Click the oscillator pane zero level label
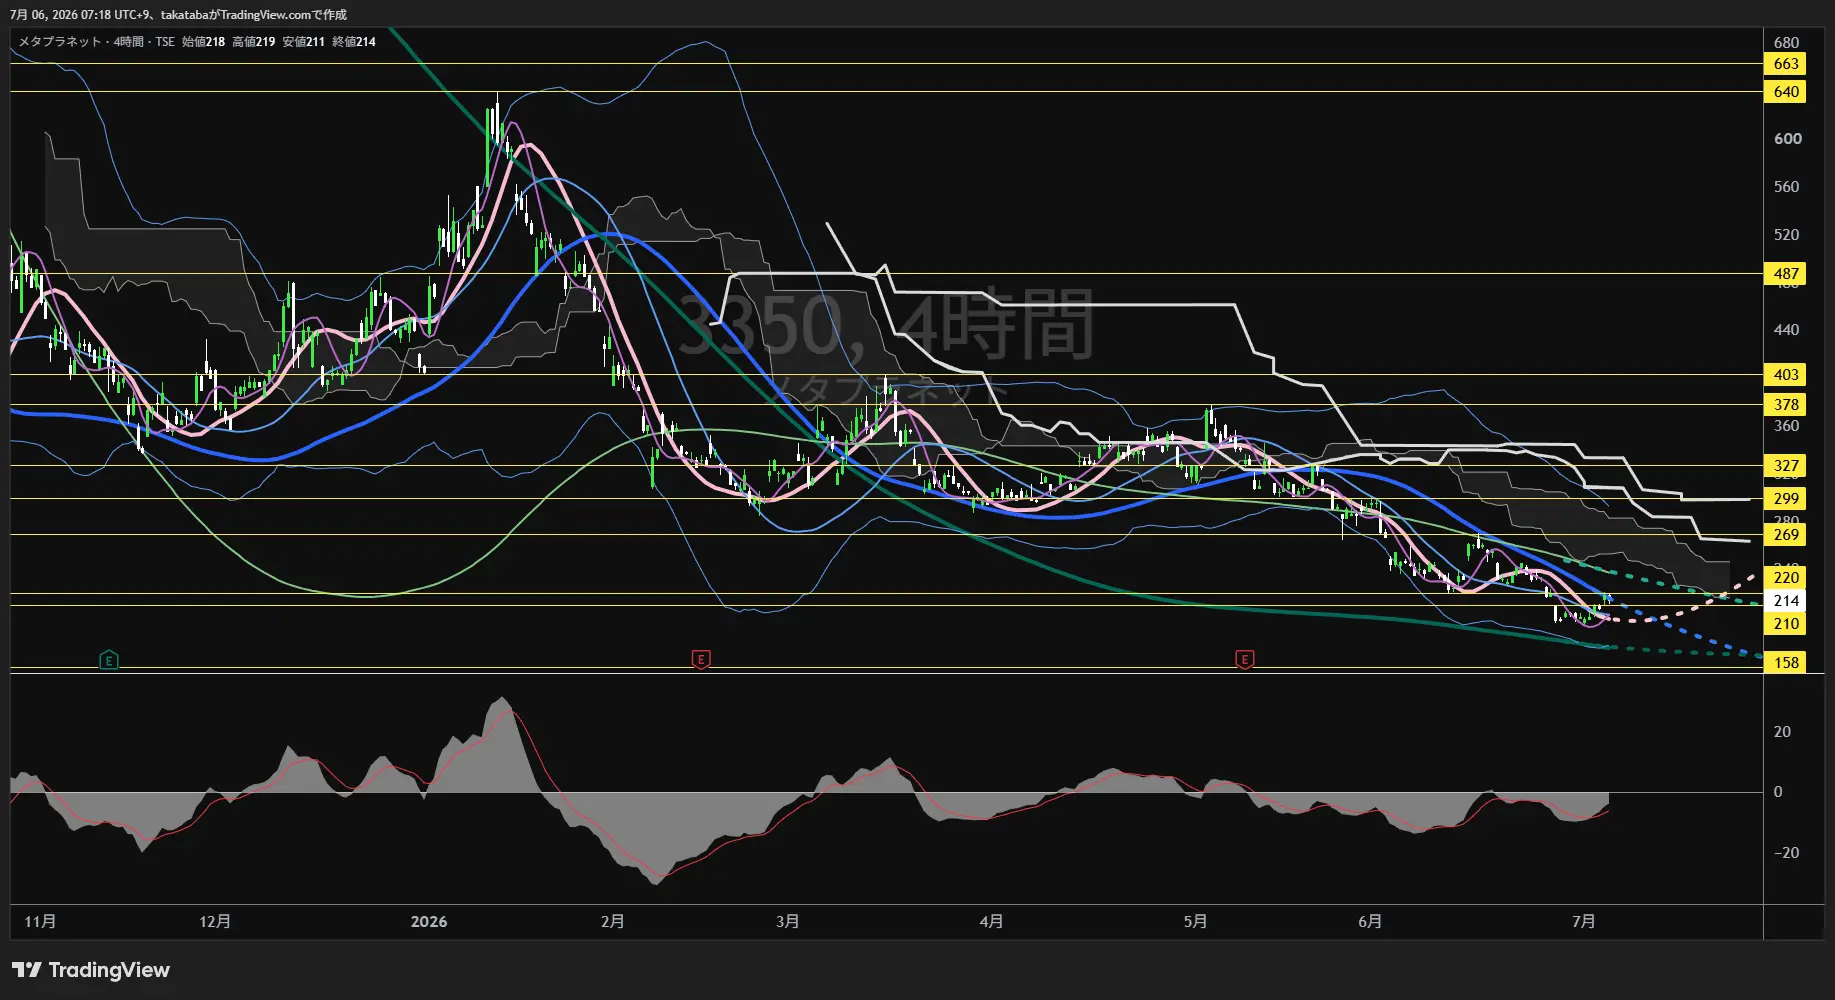Image resolution: width=1835 pixels, height=1000 pixels. tap(1778, 792)
